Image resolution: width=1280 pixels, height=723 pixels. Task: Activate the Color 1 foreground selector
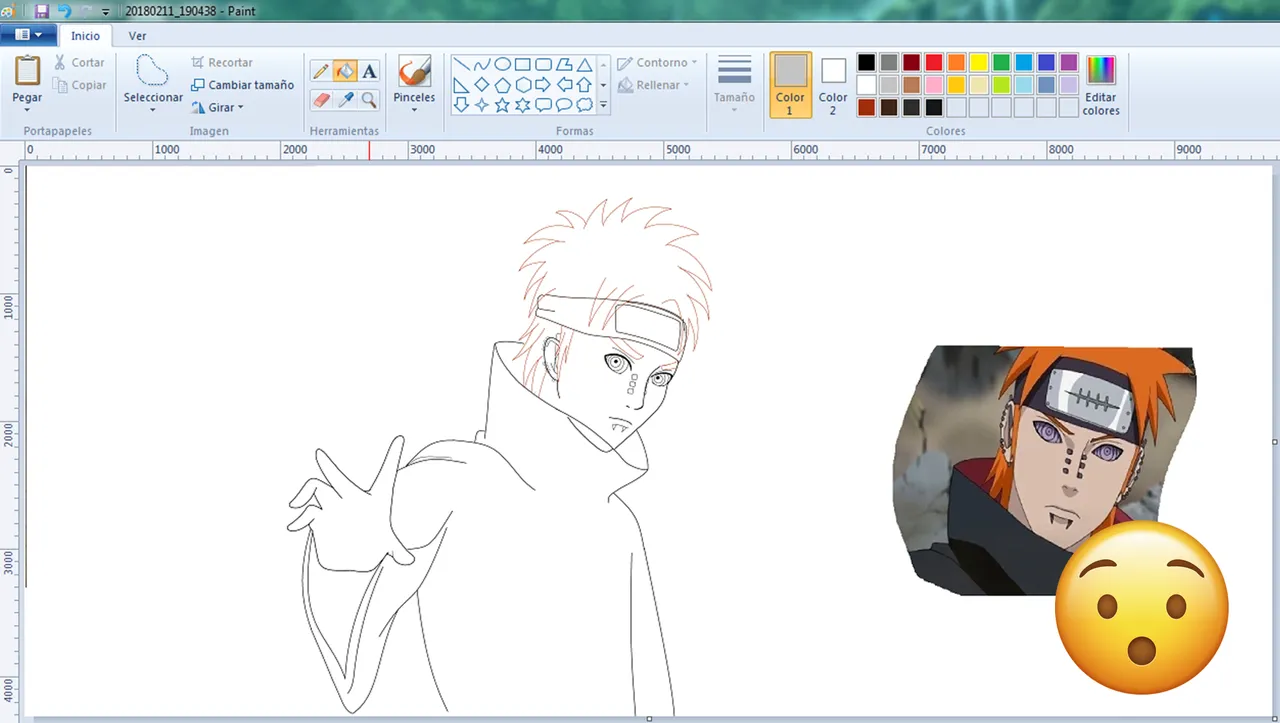tap(790, 86)
